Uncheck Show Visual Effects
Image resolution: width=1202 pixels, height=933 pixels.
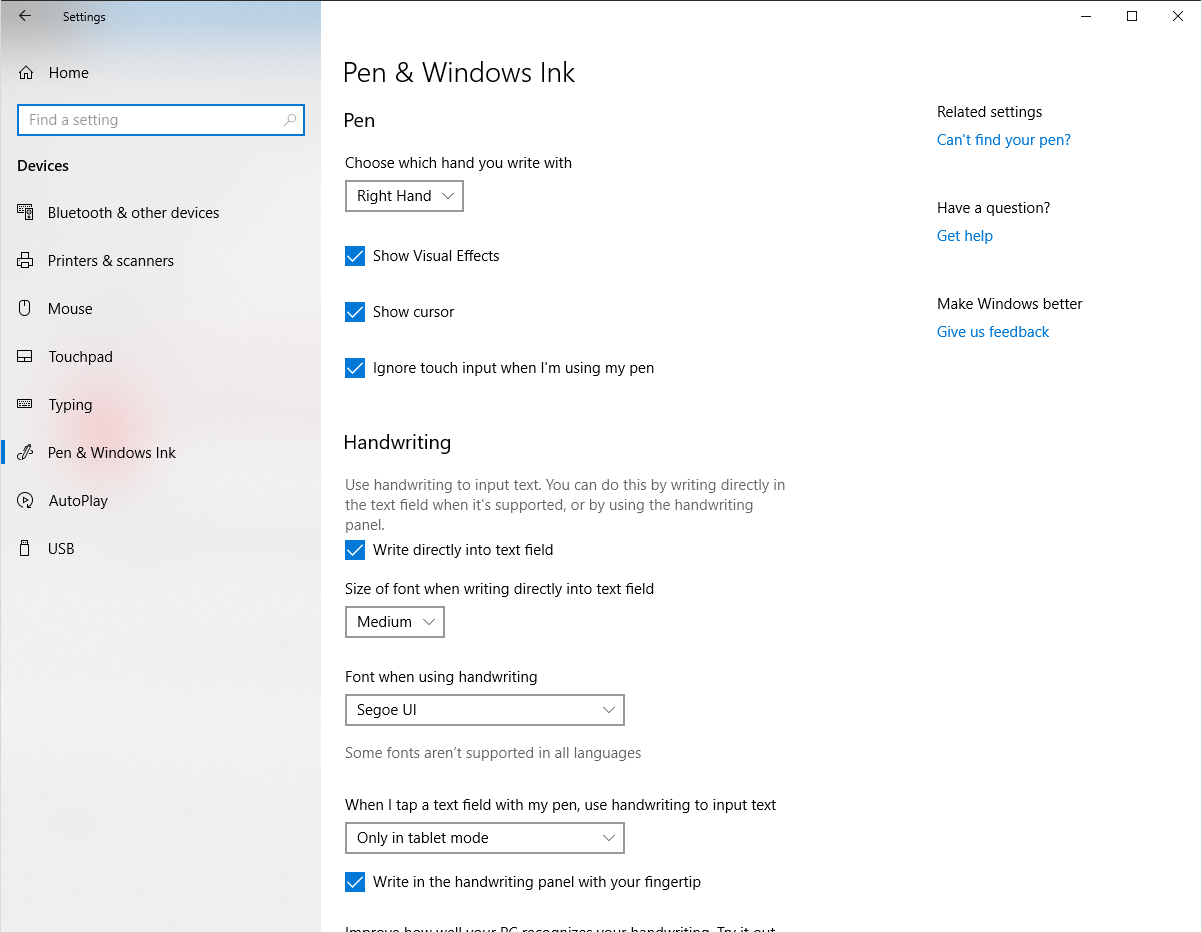(x=355, y=256)
